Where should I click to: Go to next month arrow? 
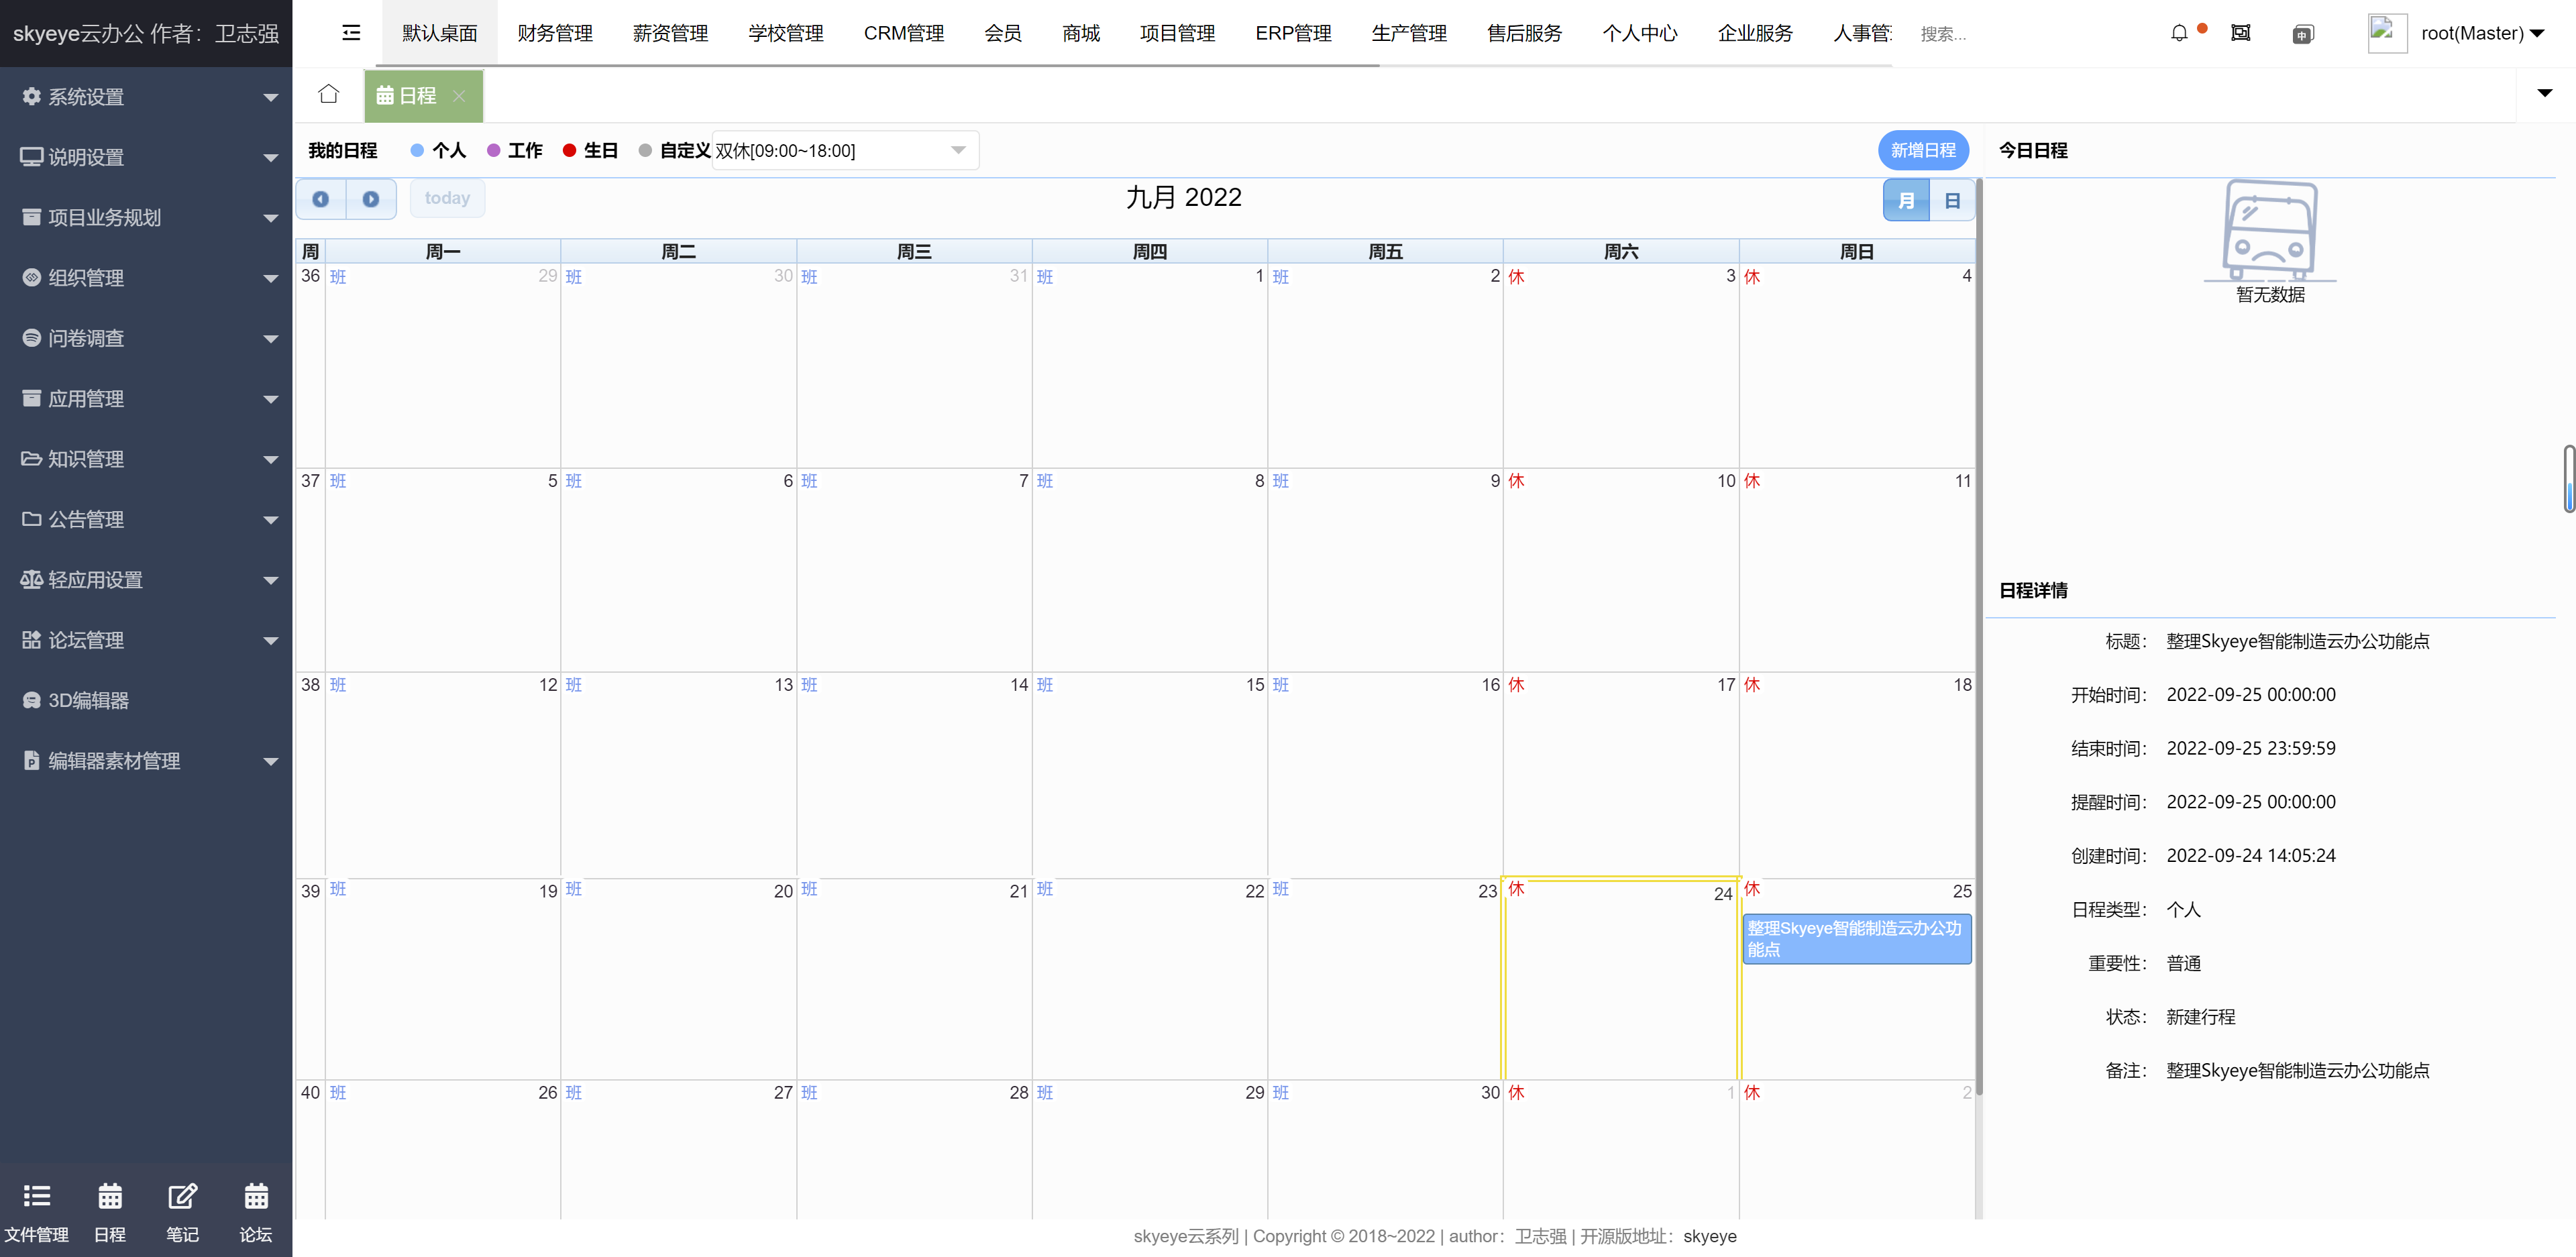click(371, 199)
